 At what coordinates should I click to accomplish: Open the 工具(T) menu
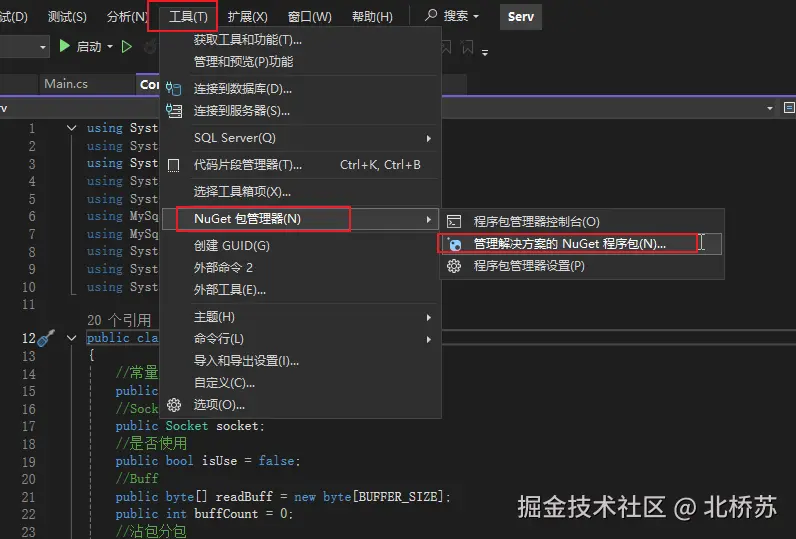188,17
